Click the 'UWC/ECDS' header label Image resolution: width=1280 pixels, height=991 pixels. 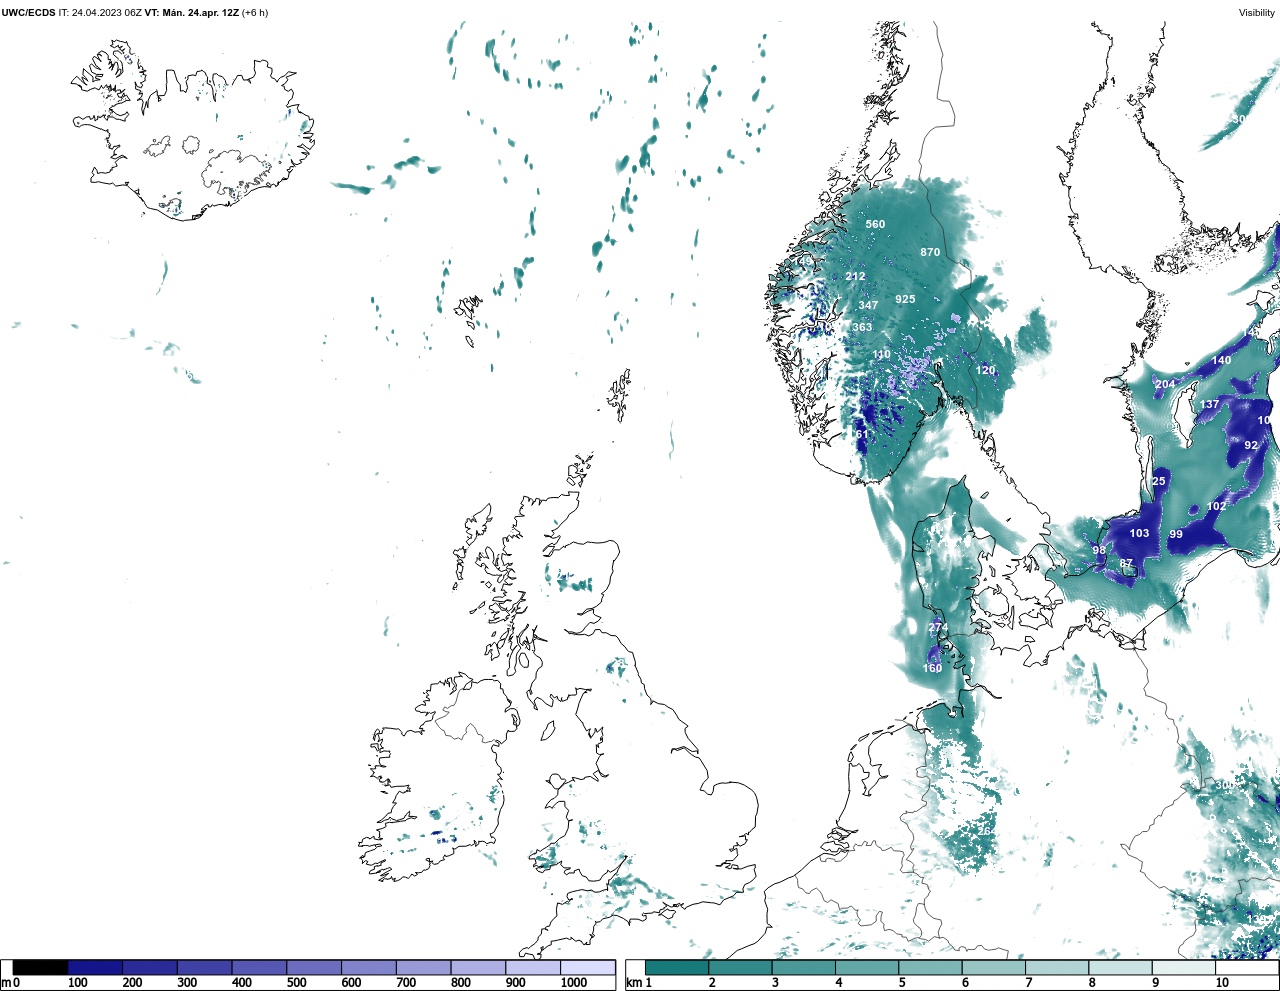tap(28, 13)
